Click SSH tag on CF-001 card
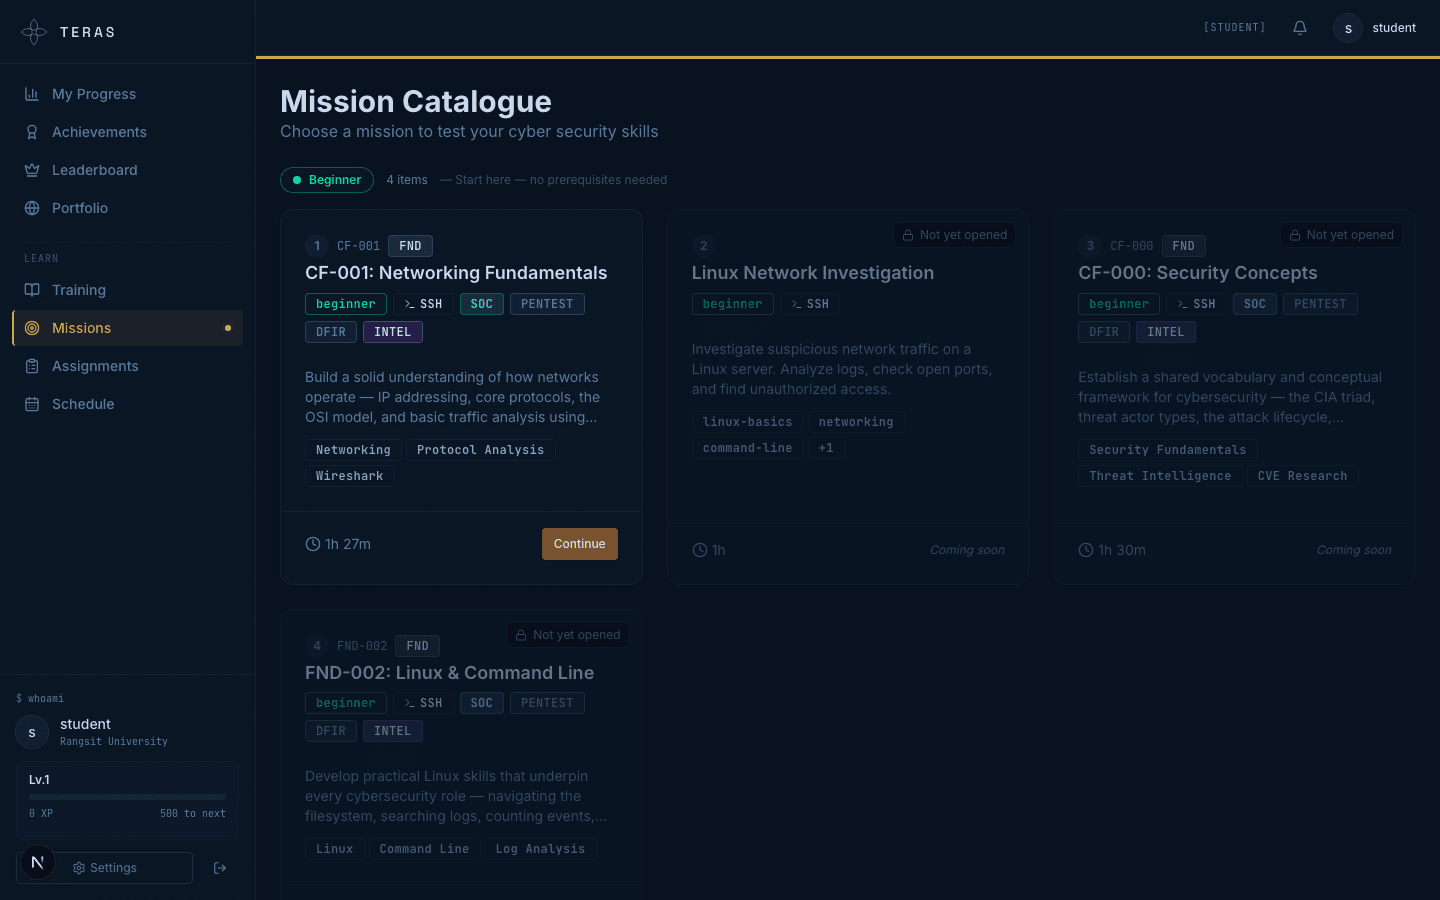The image size is (1440, 900). 423,304
